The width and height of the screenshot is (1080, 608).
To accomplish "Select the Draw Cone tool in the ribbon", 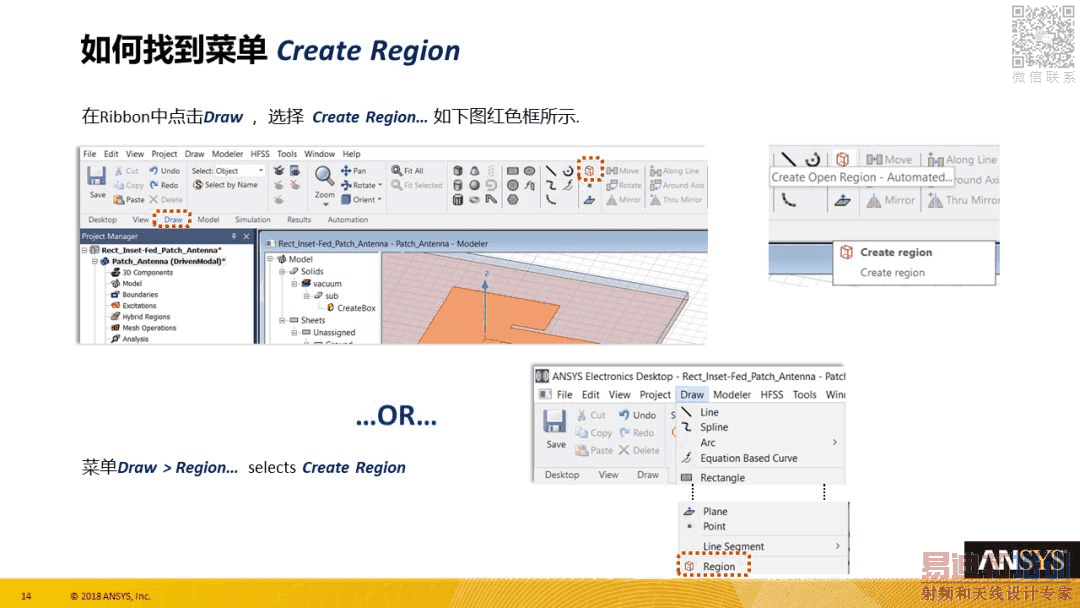I will coord(474,171).
